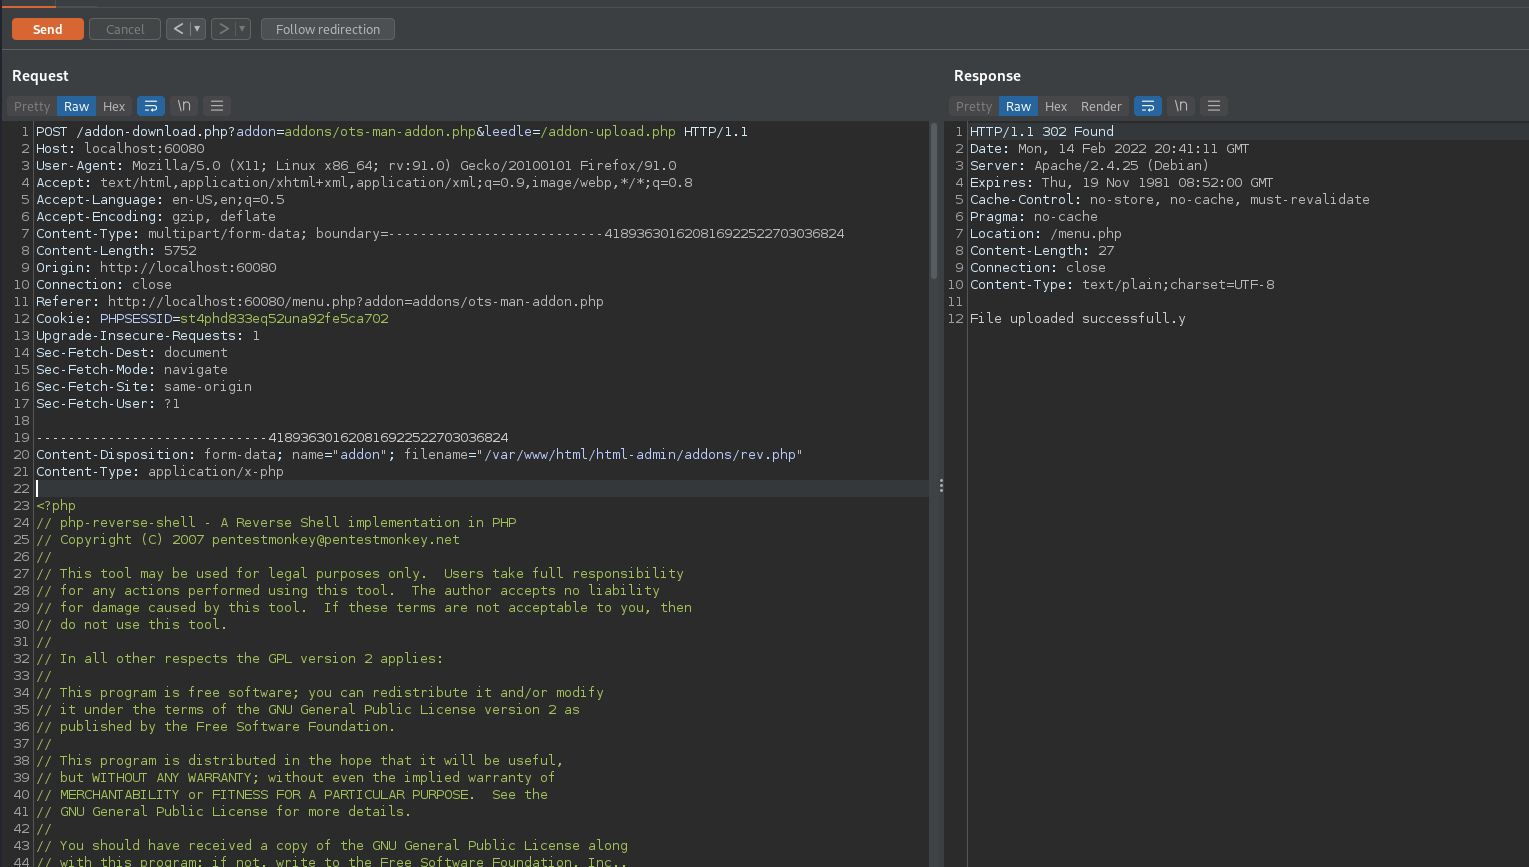Click the Accept-Language header line
Image resolution: width=1529 pixels, height=867 pixels.
click(x=160, y=199)
